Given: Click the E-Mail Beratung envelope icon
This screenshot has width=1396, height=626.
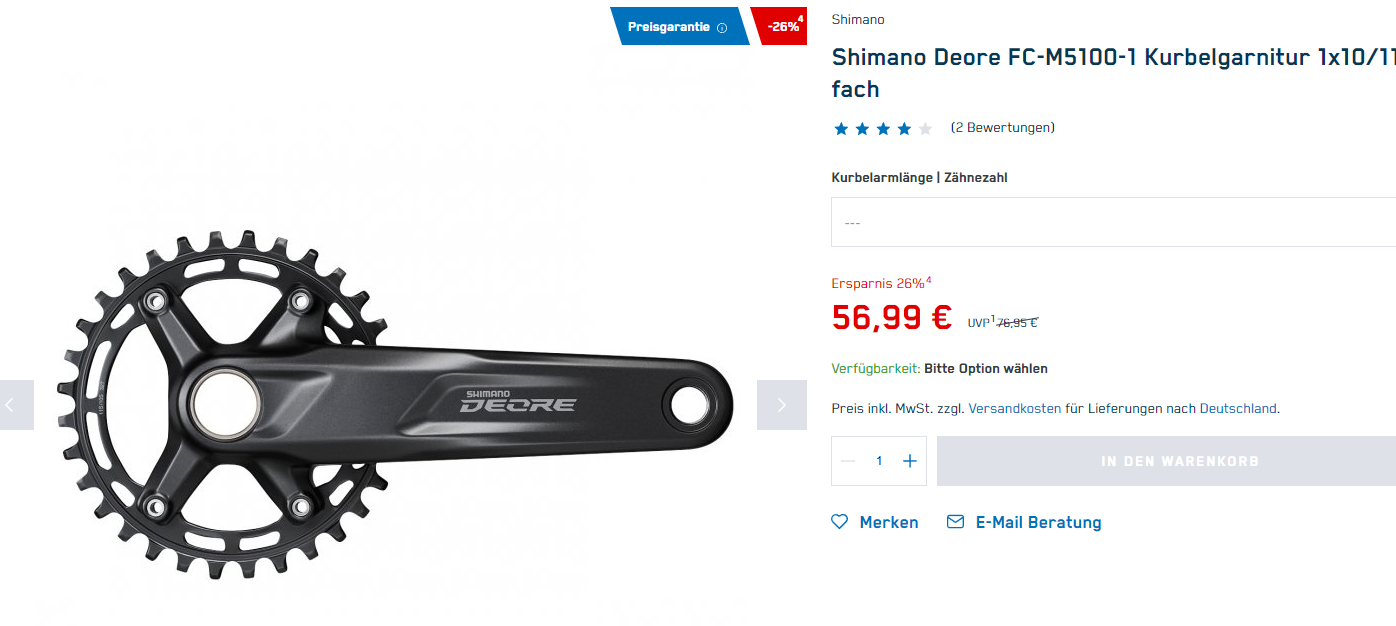Looking at the screenshot, I should pos(955,522).
